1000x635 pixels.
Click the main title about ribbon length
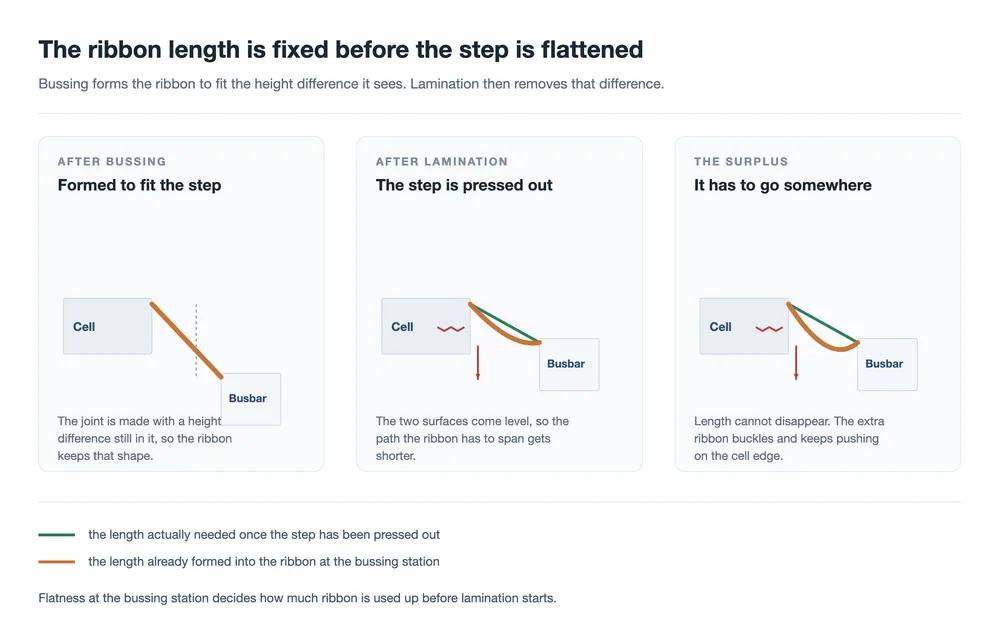[341, 50]
